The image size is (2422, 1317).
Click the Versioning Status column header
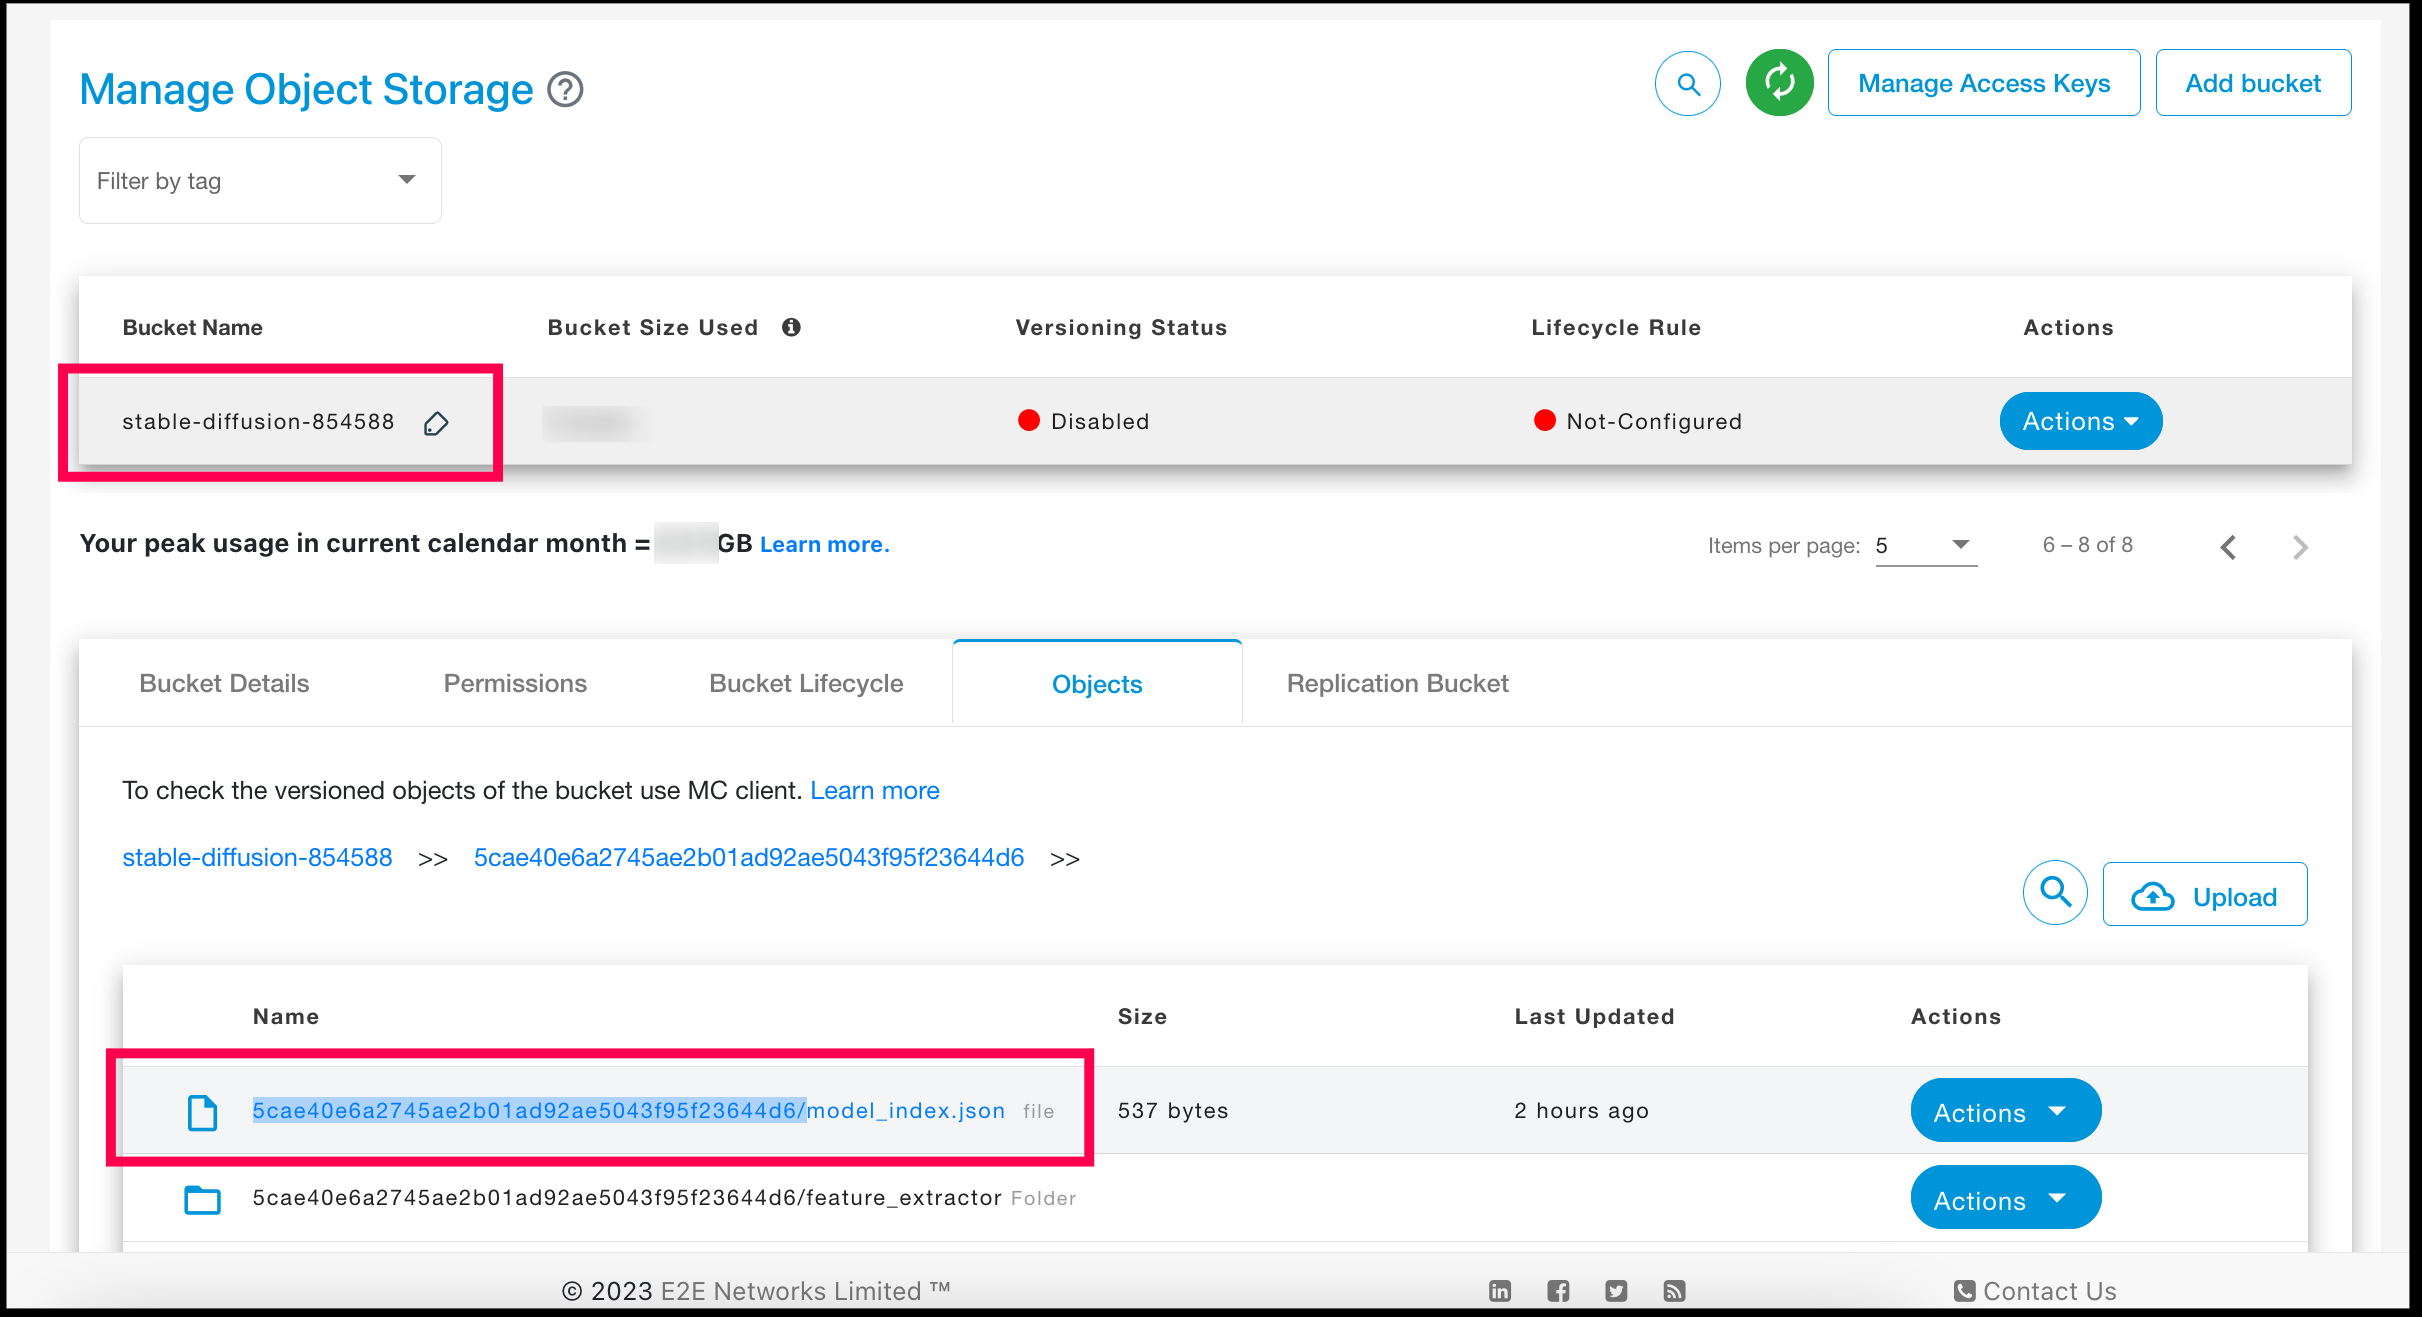[1121, 328]
